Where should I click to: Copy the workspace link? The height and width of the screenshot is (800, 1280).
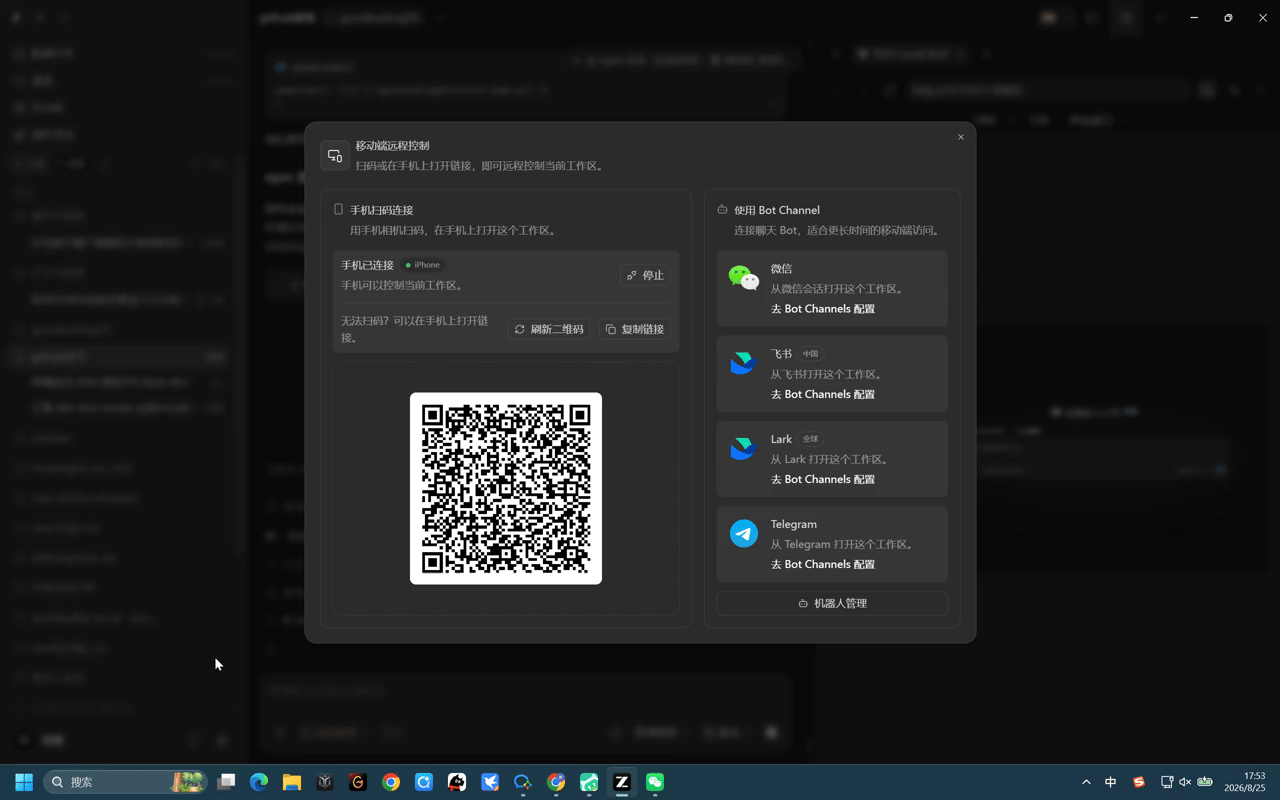(635, 329)
